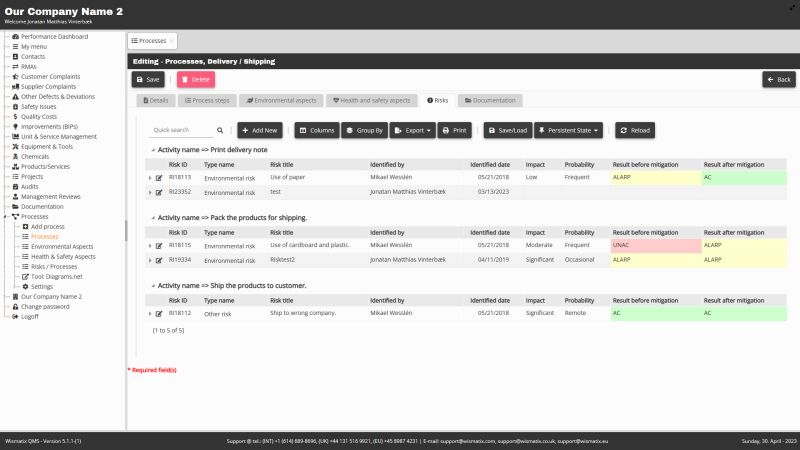Open the Export dropdown
The image size is (800, 450).
[412, 131]
